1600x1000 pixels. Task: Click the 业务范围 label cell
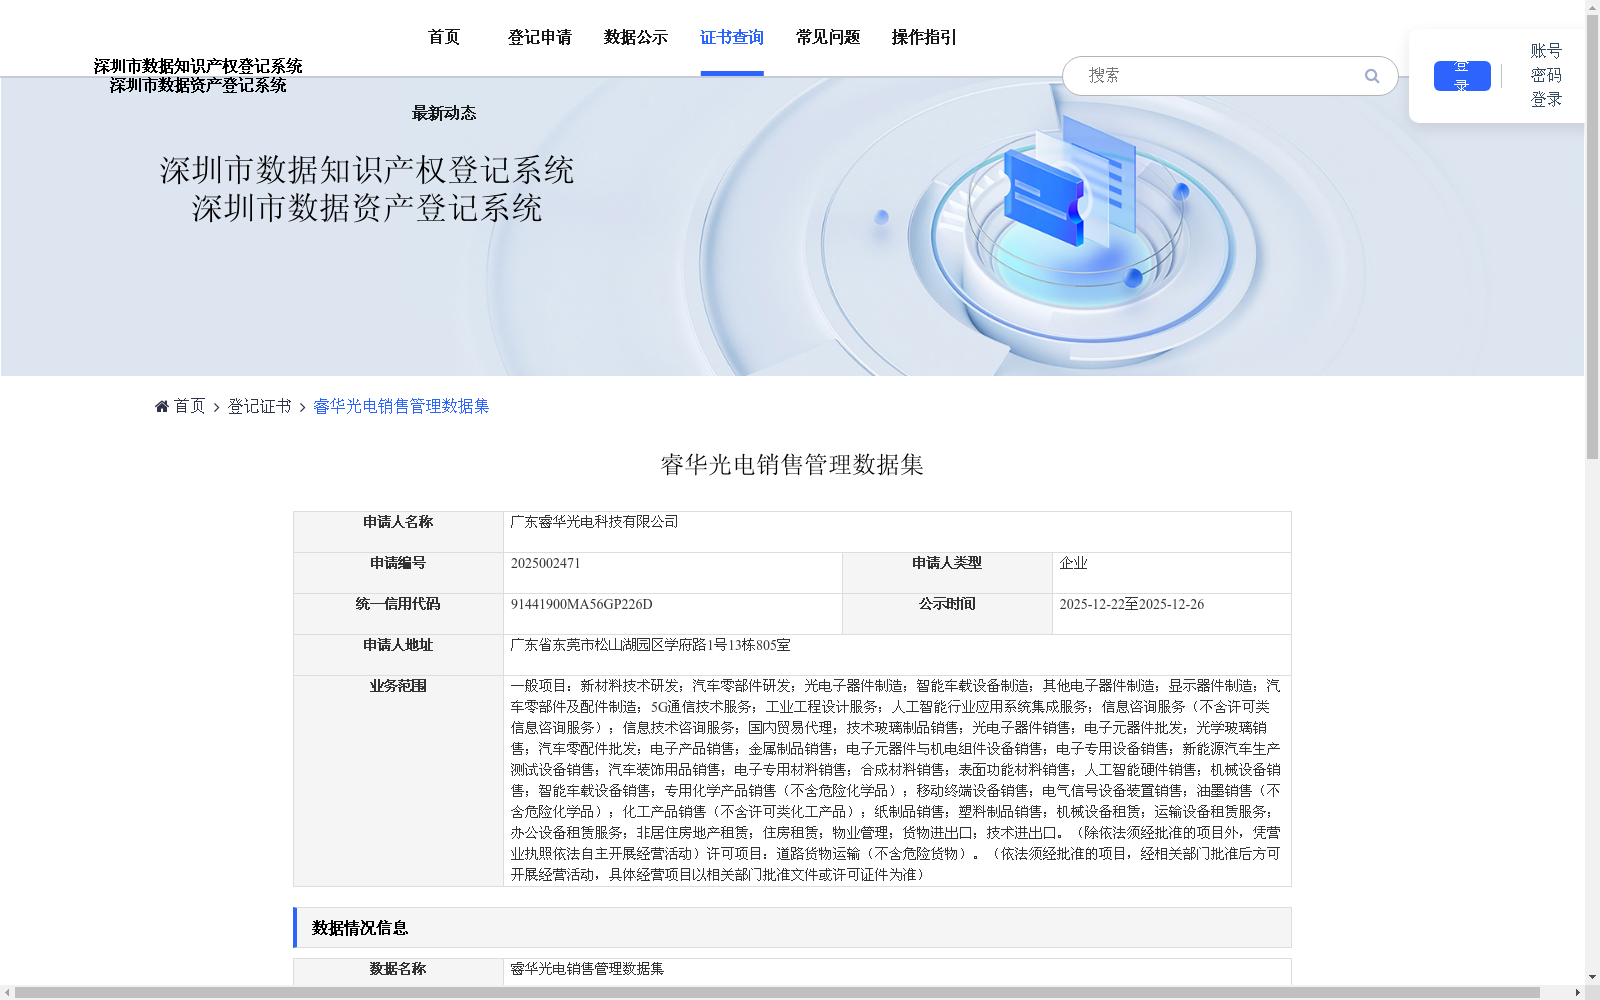398,781
